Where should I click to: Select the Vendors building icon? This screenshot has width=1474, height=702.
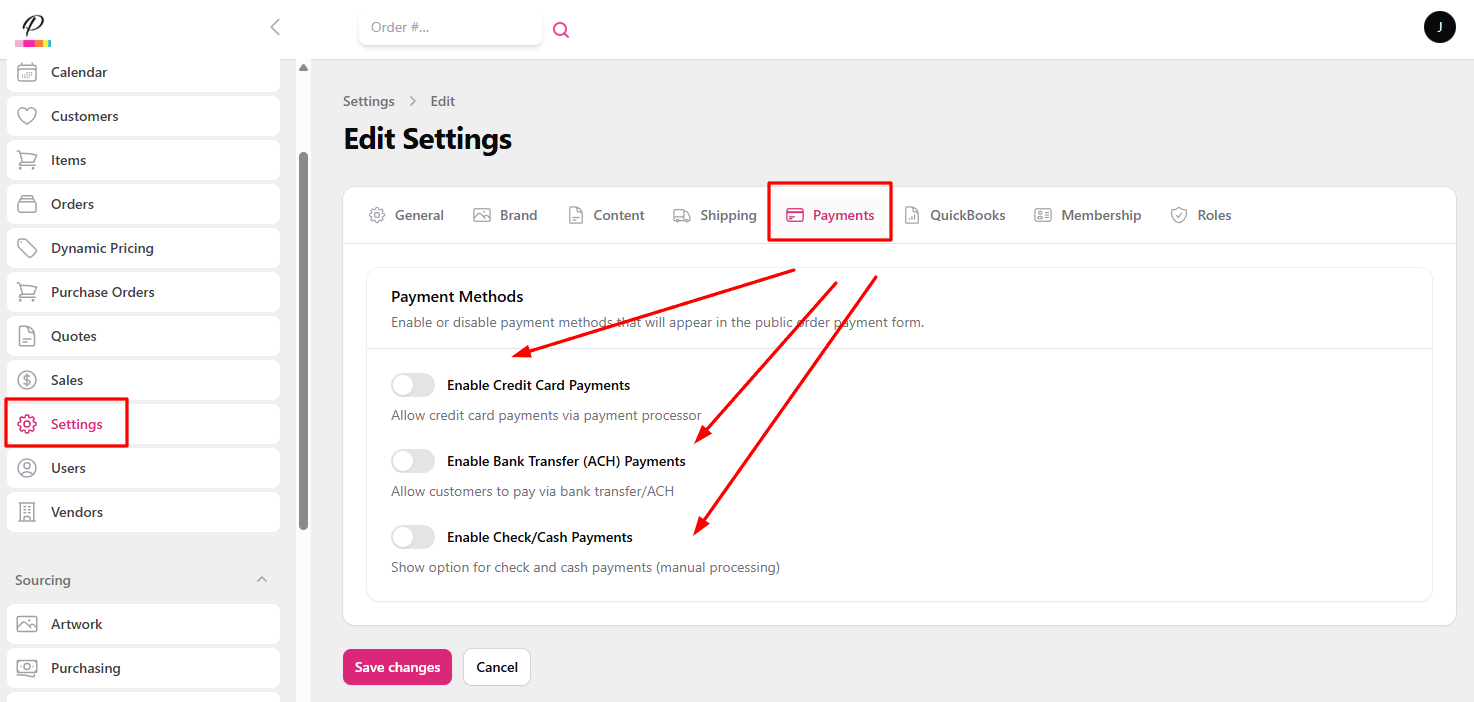(x=29, y=511)
